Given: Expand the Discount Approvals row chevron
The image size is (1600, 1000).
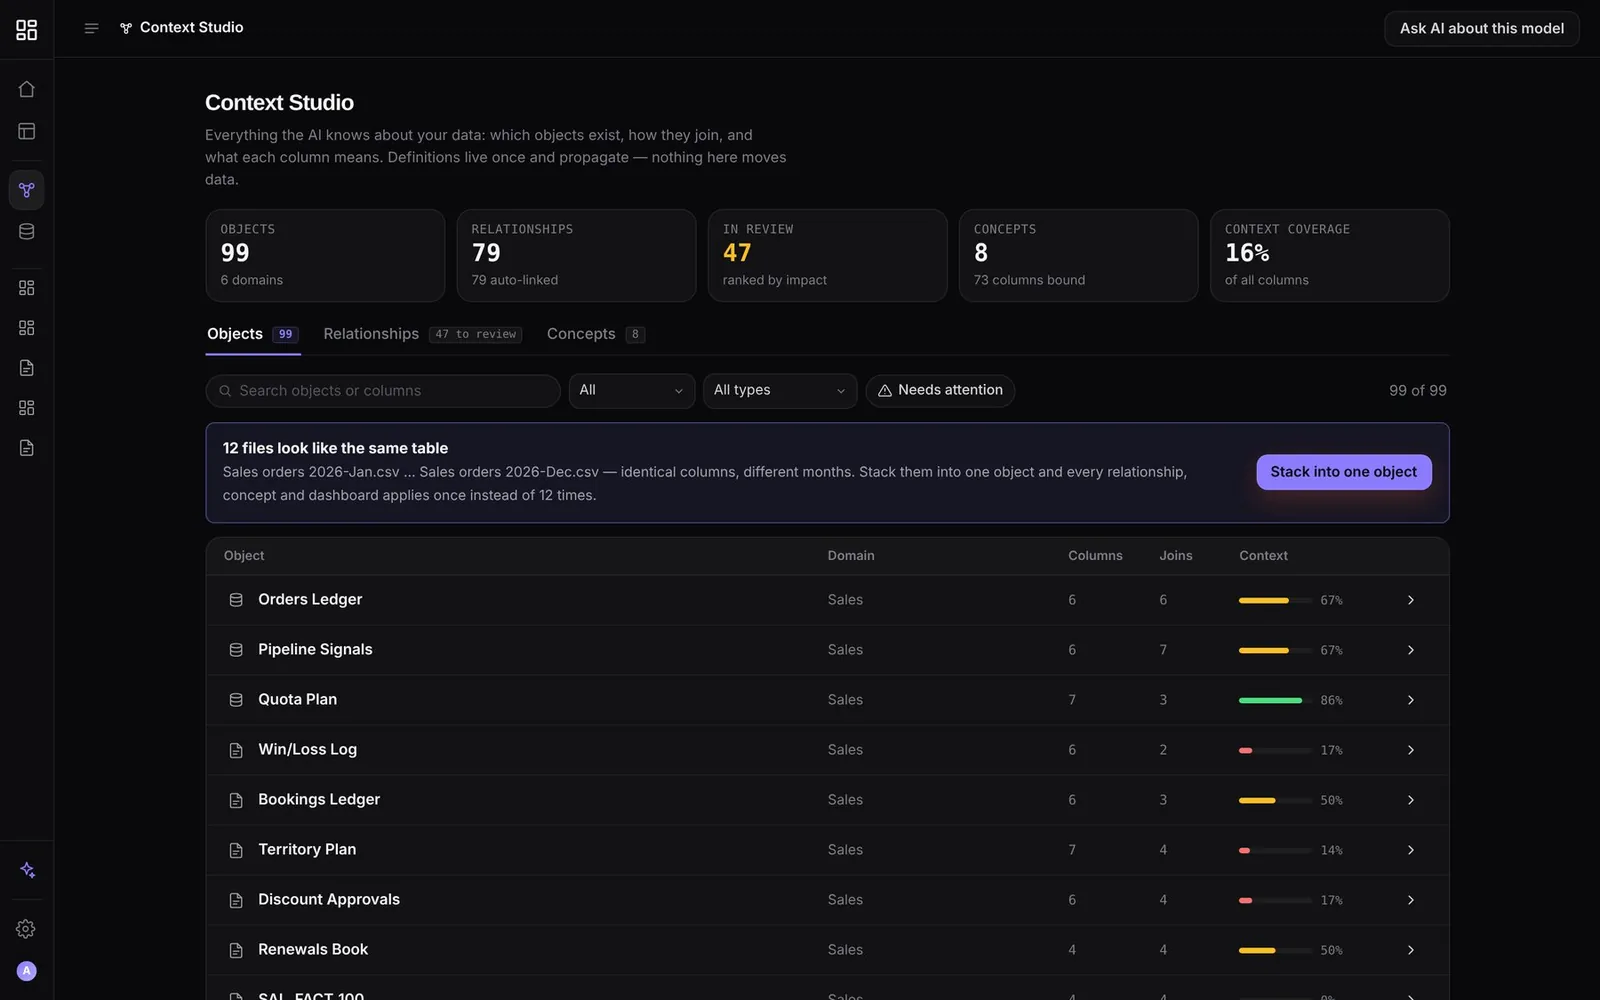Looking at the screenshot, I should point(1411,900).
